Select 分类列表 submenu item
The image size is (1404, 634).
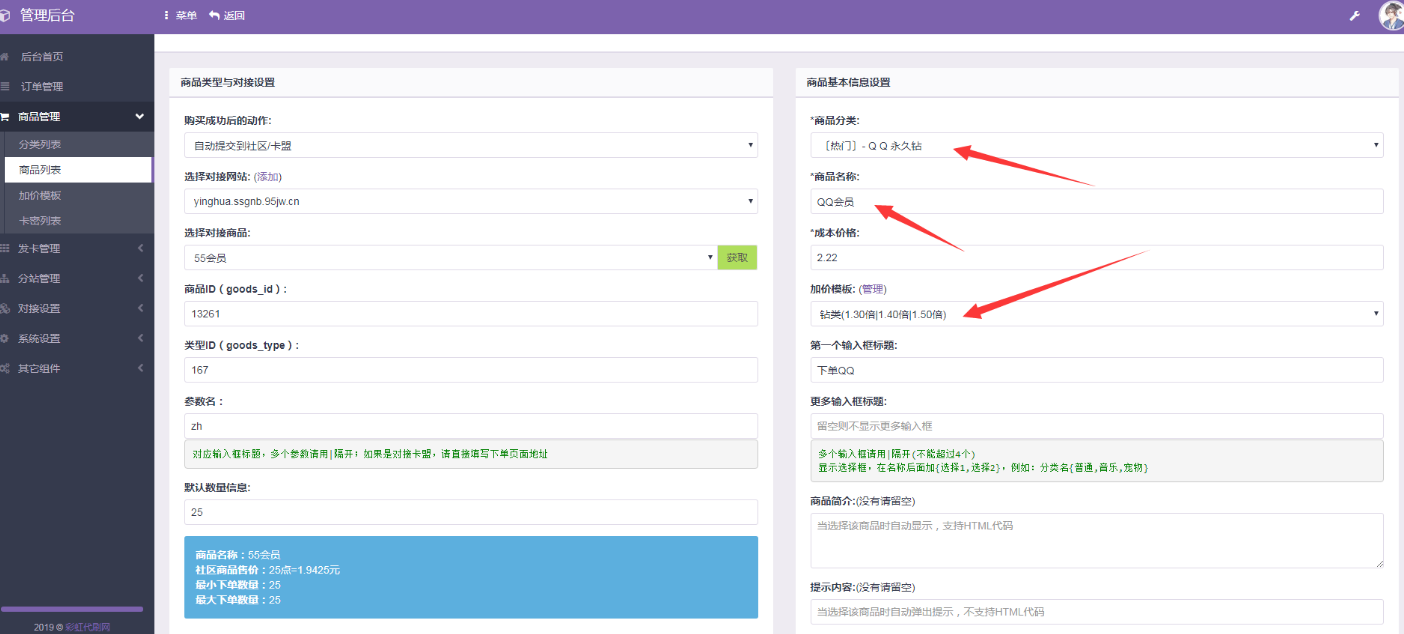pyautogui.click(x=40, y=145)
